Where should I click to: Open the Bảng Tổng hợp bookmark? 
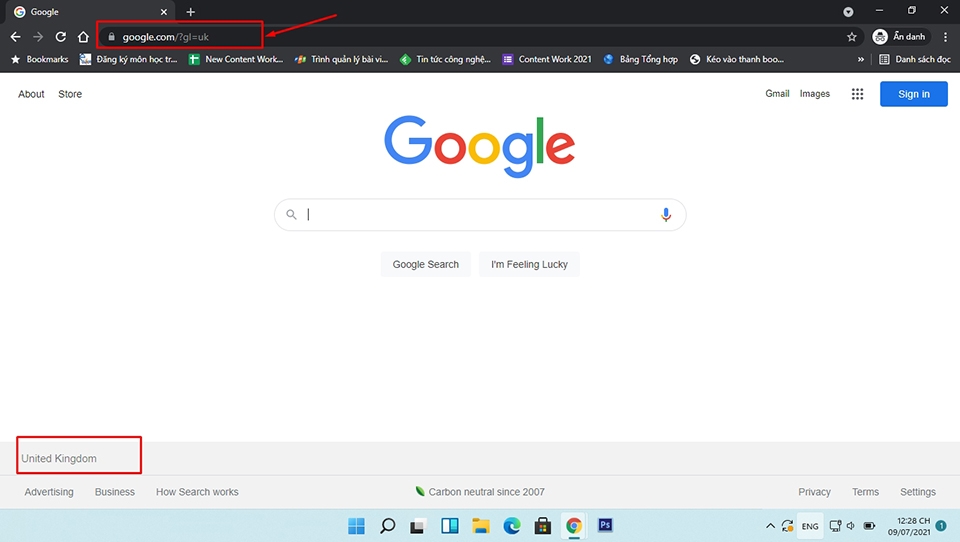point(640,59)
